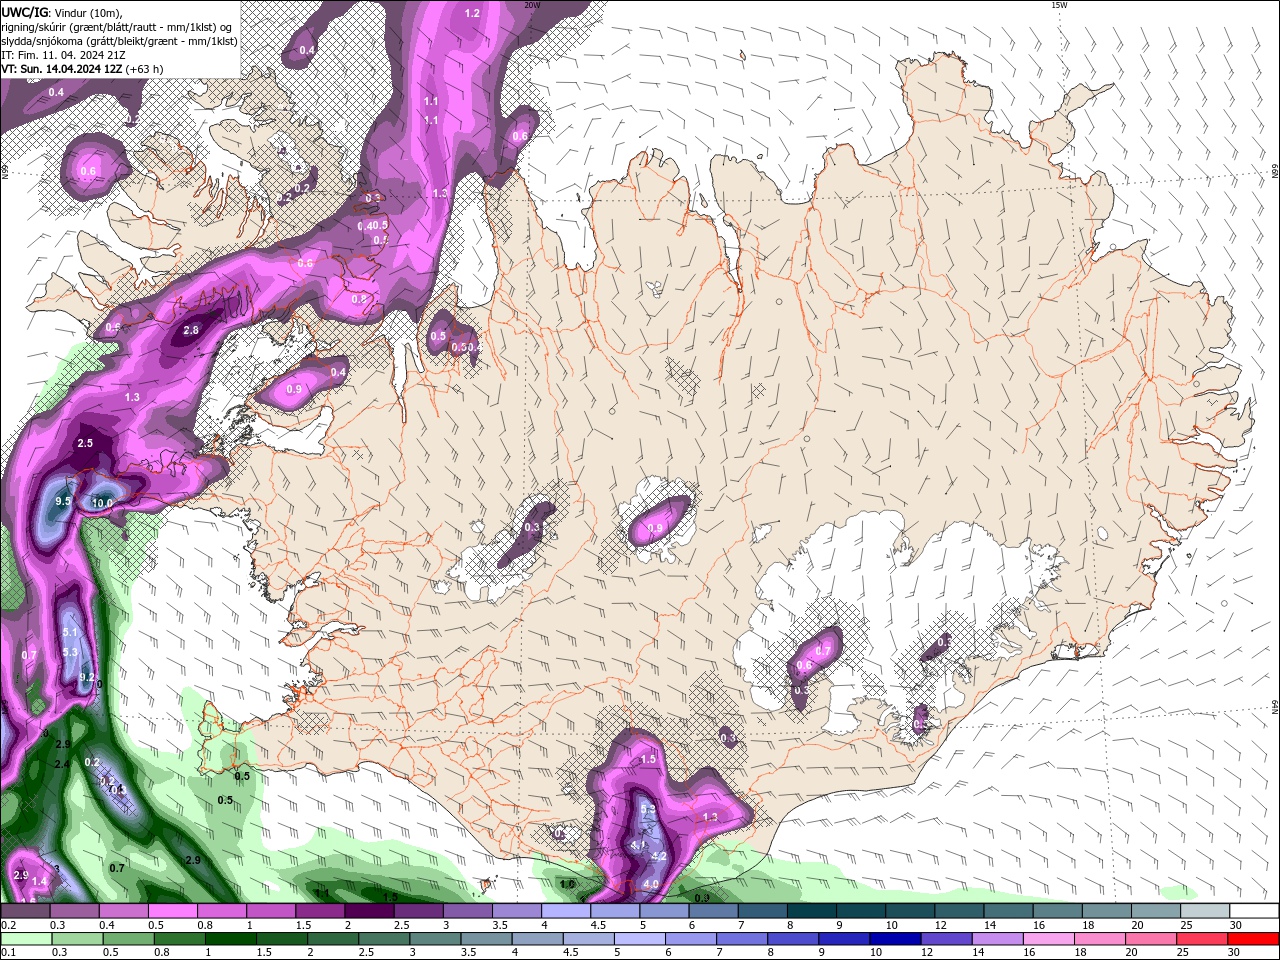Viewport: 1280px width, 960px height.
Task: Click the '(+63 h)' forecast offset text
Action: tap(144, 69)
